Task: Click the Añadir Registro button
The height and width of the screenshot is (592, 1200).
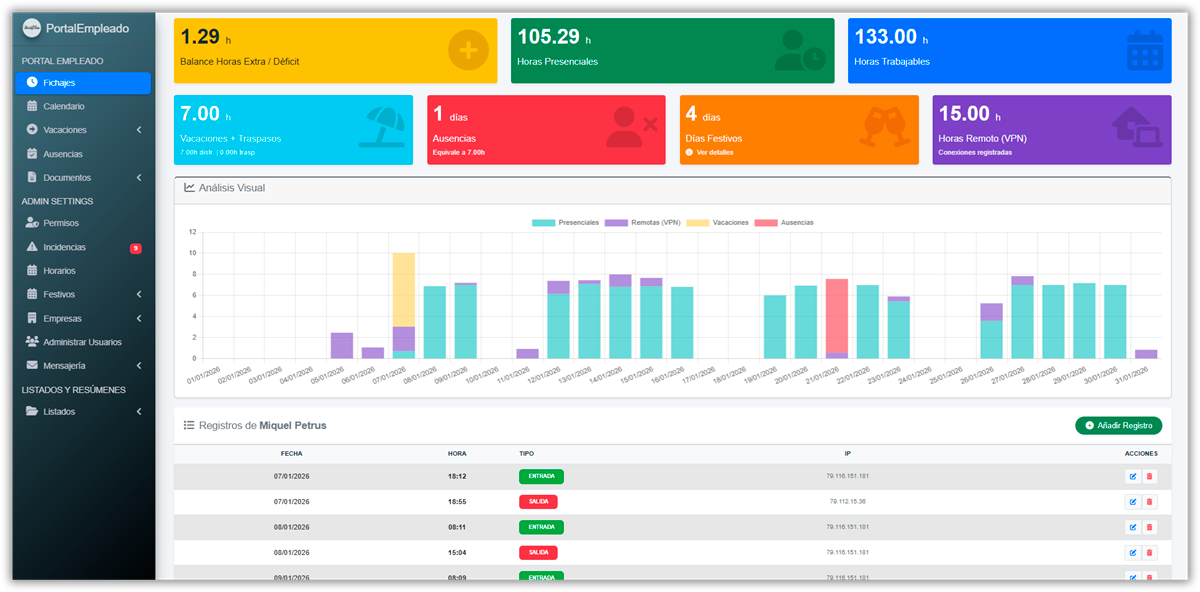Action: point(1118,426)
